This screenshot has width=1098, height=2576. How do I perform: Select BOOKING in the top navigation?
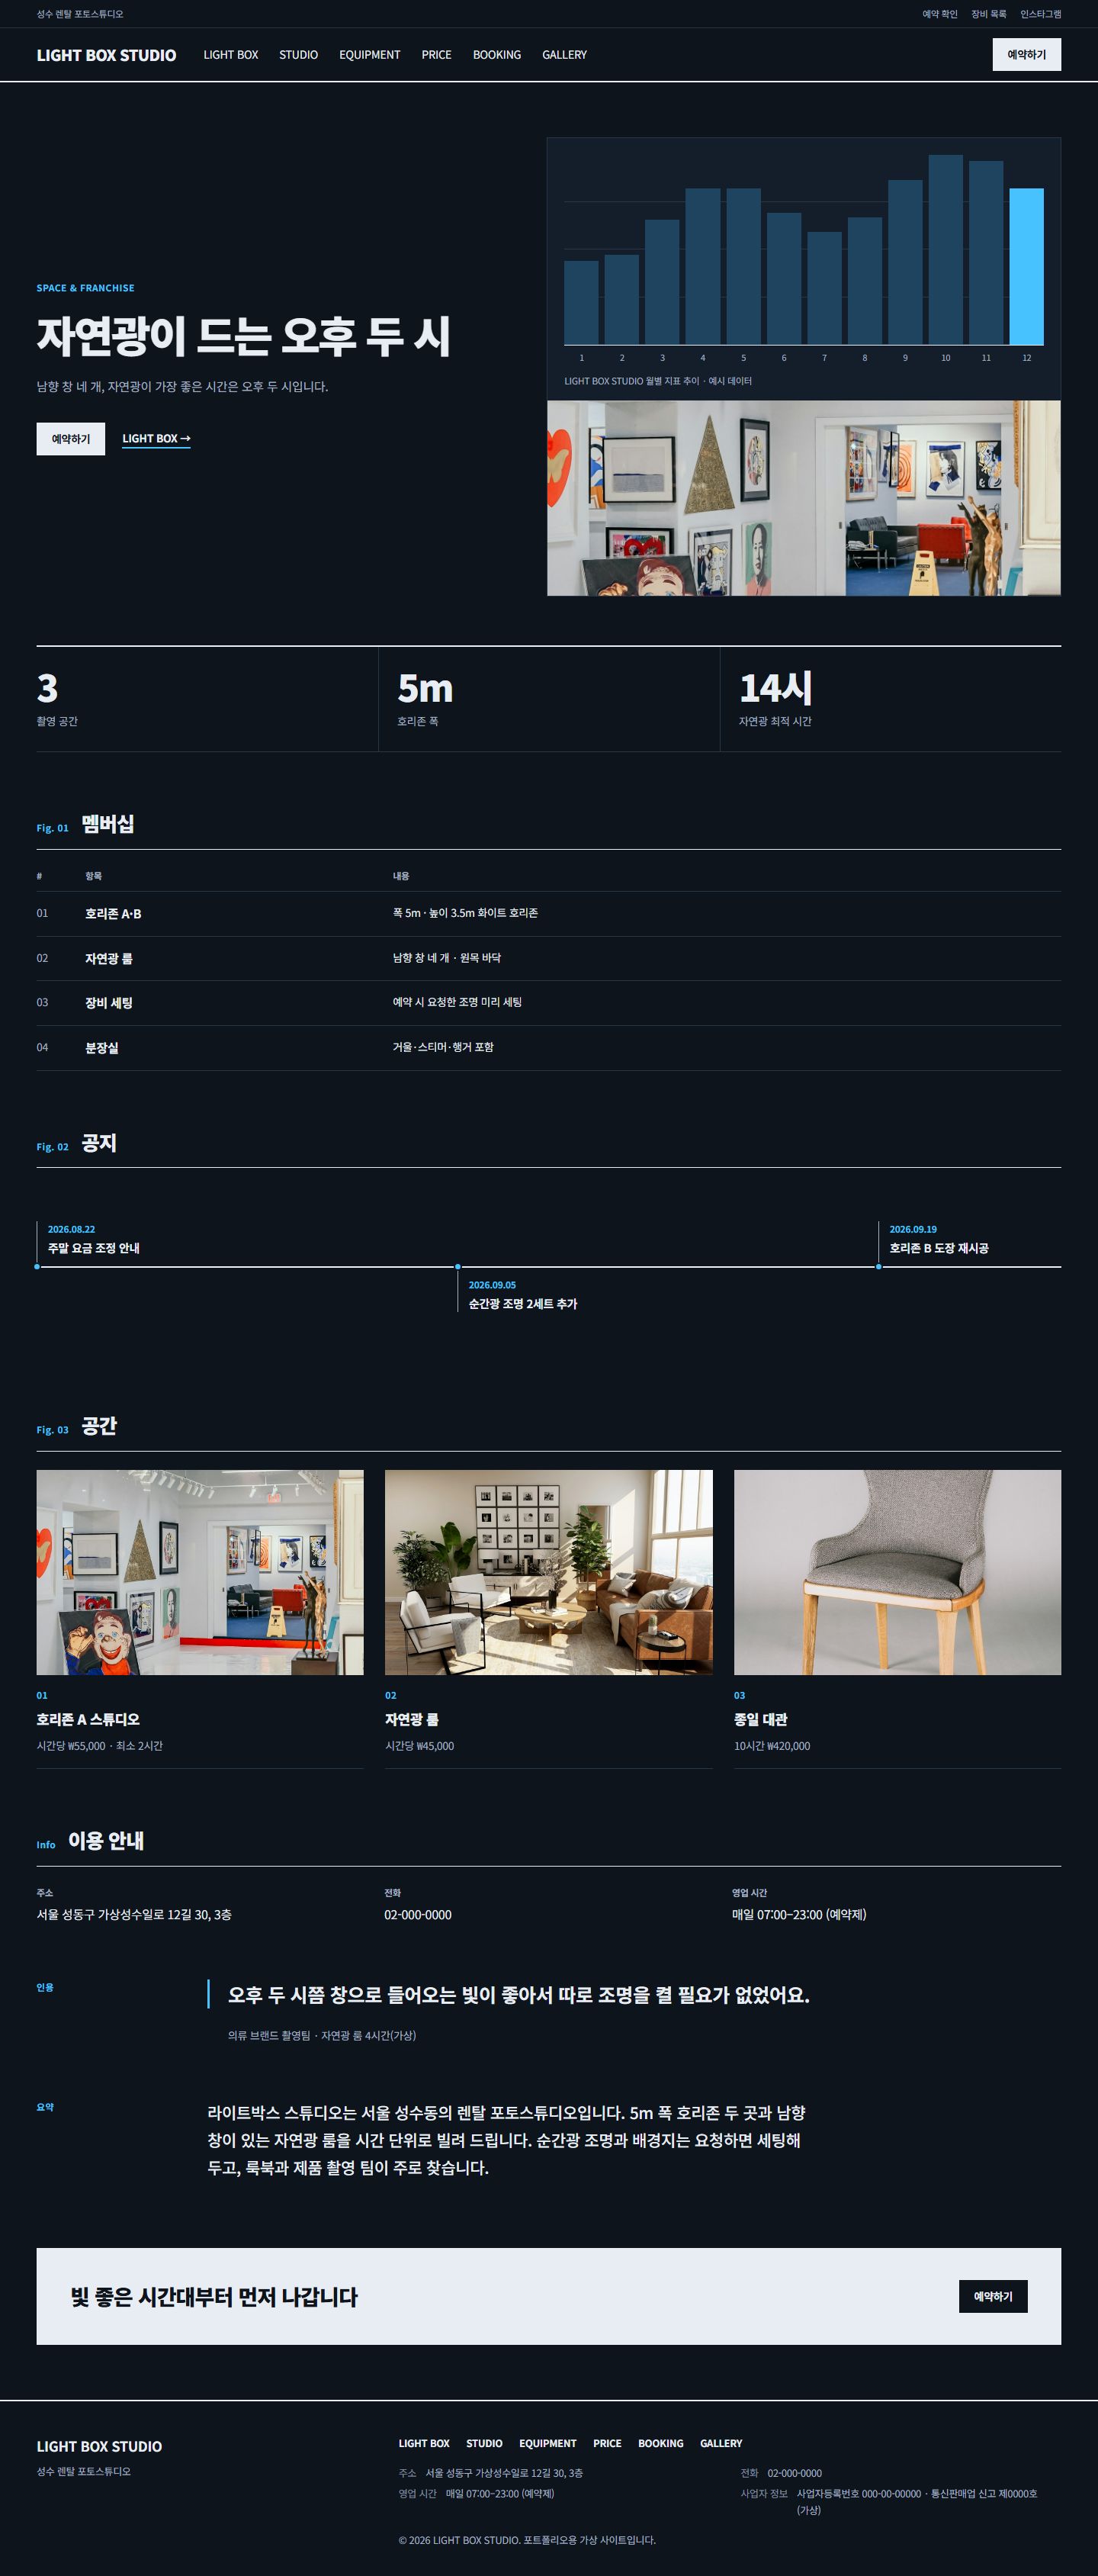(x=497, y=55)
